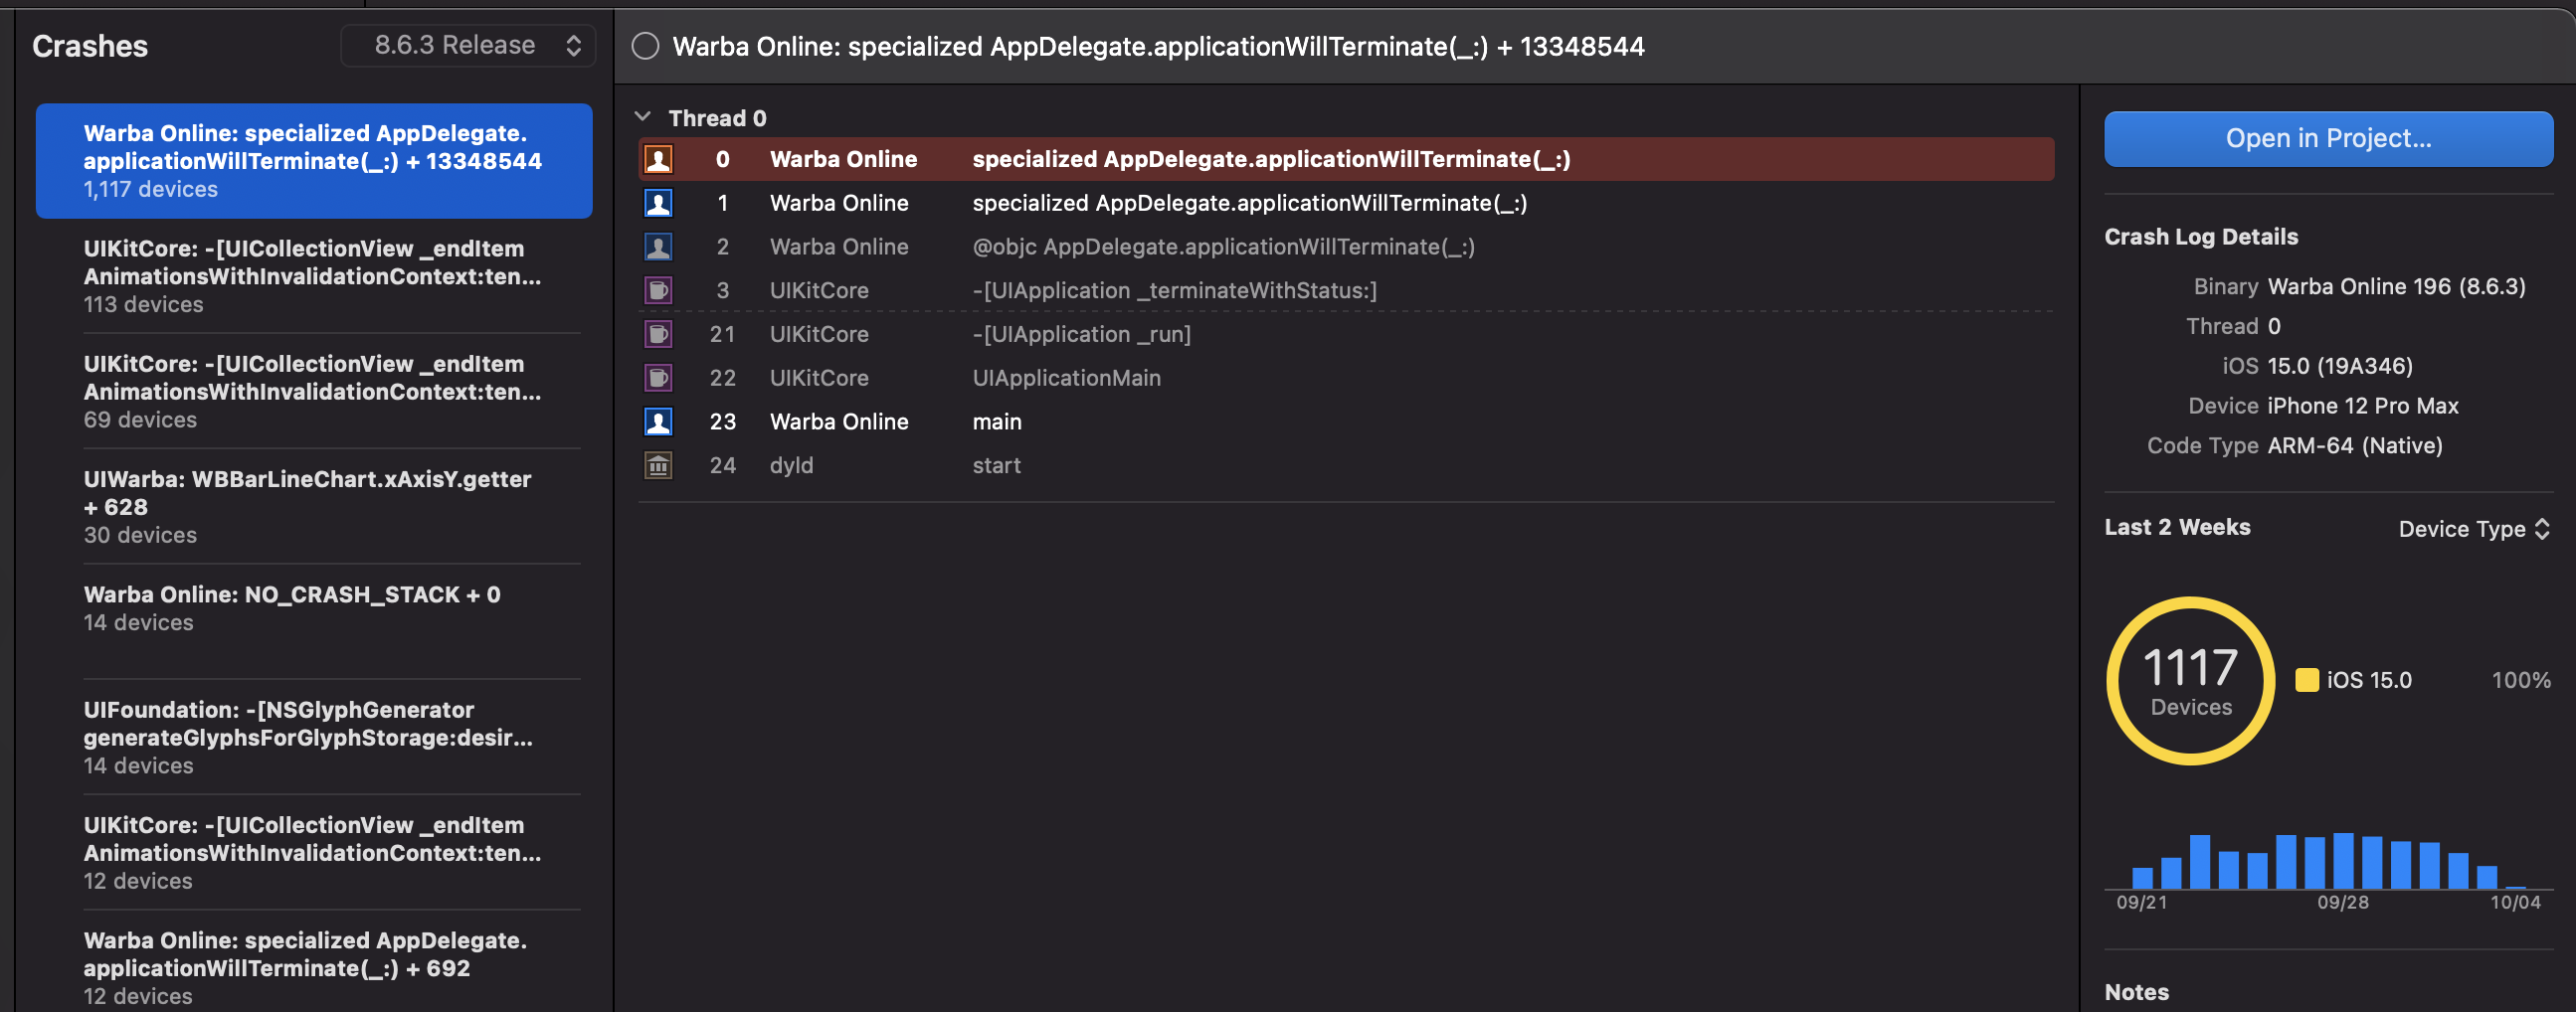Image resolution: width=2576 pixels, height=1012 pixels.
Task: Open the 8.6.3 Release version dropdown
Action: 468,45
